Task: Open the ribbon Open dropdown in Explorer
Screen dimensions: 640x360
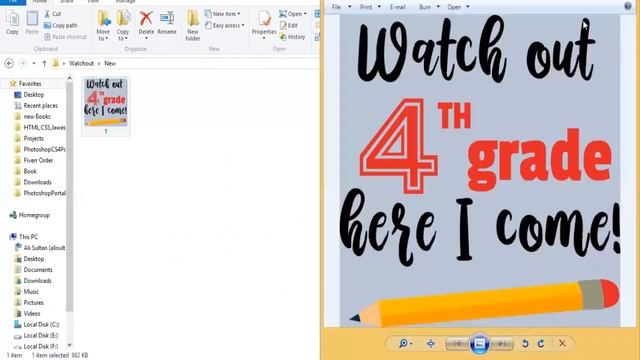Action: click(x=293, y=14)
